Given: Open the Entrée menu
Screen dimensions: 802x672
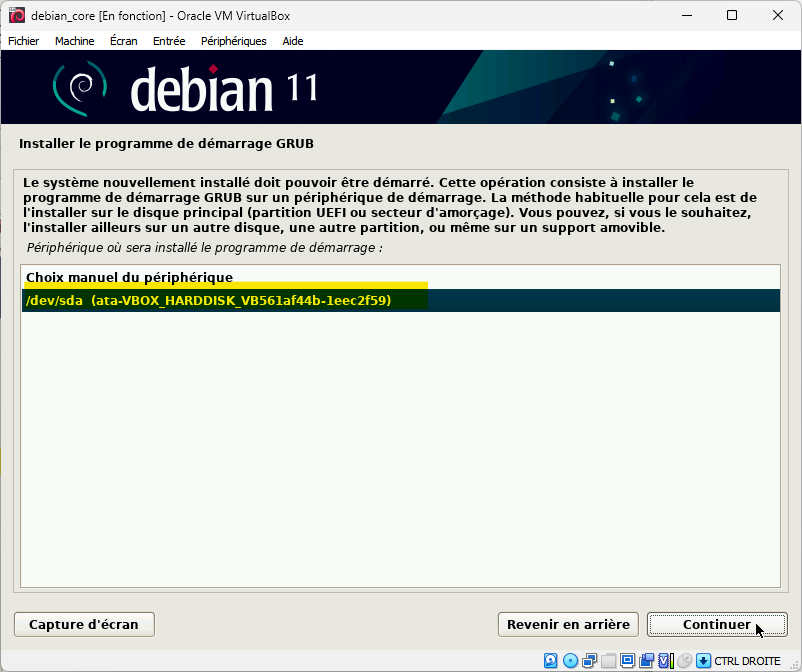Looking at the screenshot, I should (x=169, y=41).
